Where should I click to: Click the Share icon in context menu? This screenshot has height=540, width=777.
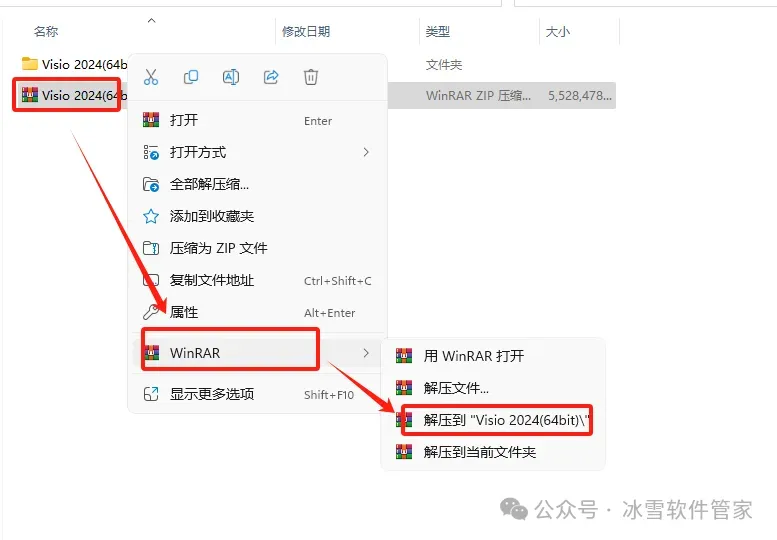coord(271,77)
